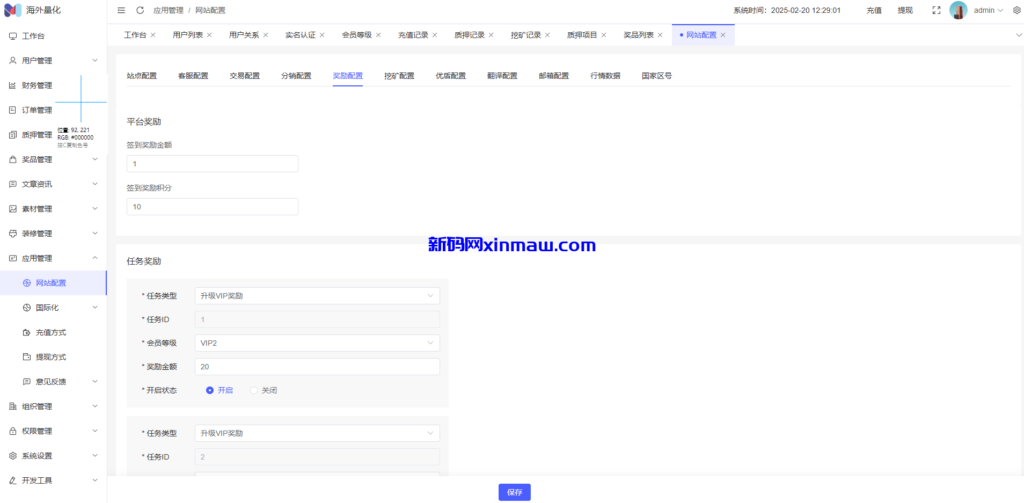Click the 签到奖励积分 input field
1024x503 pixels.
(x=212, y=206)
